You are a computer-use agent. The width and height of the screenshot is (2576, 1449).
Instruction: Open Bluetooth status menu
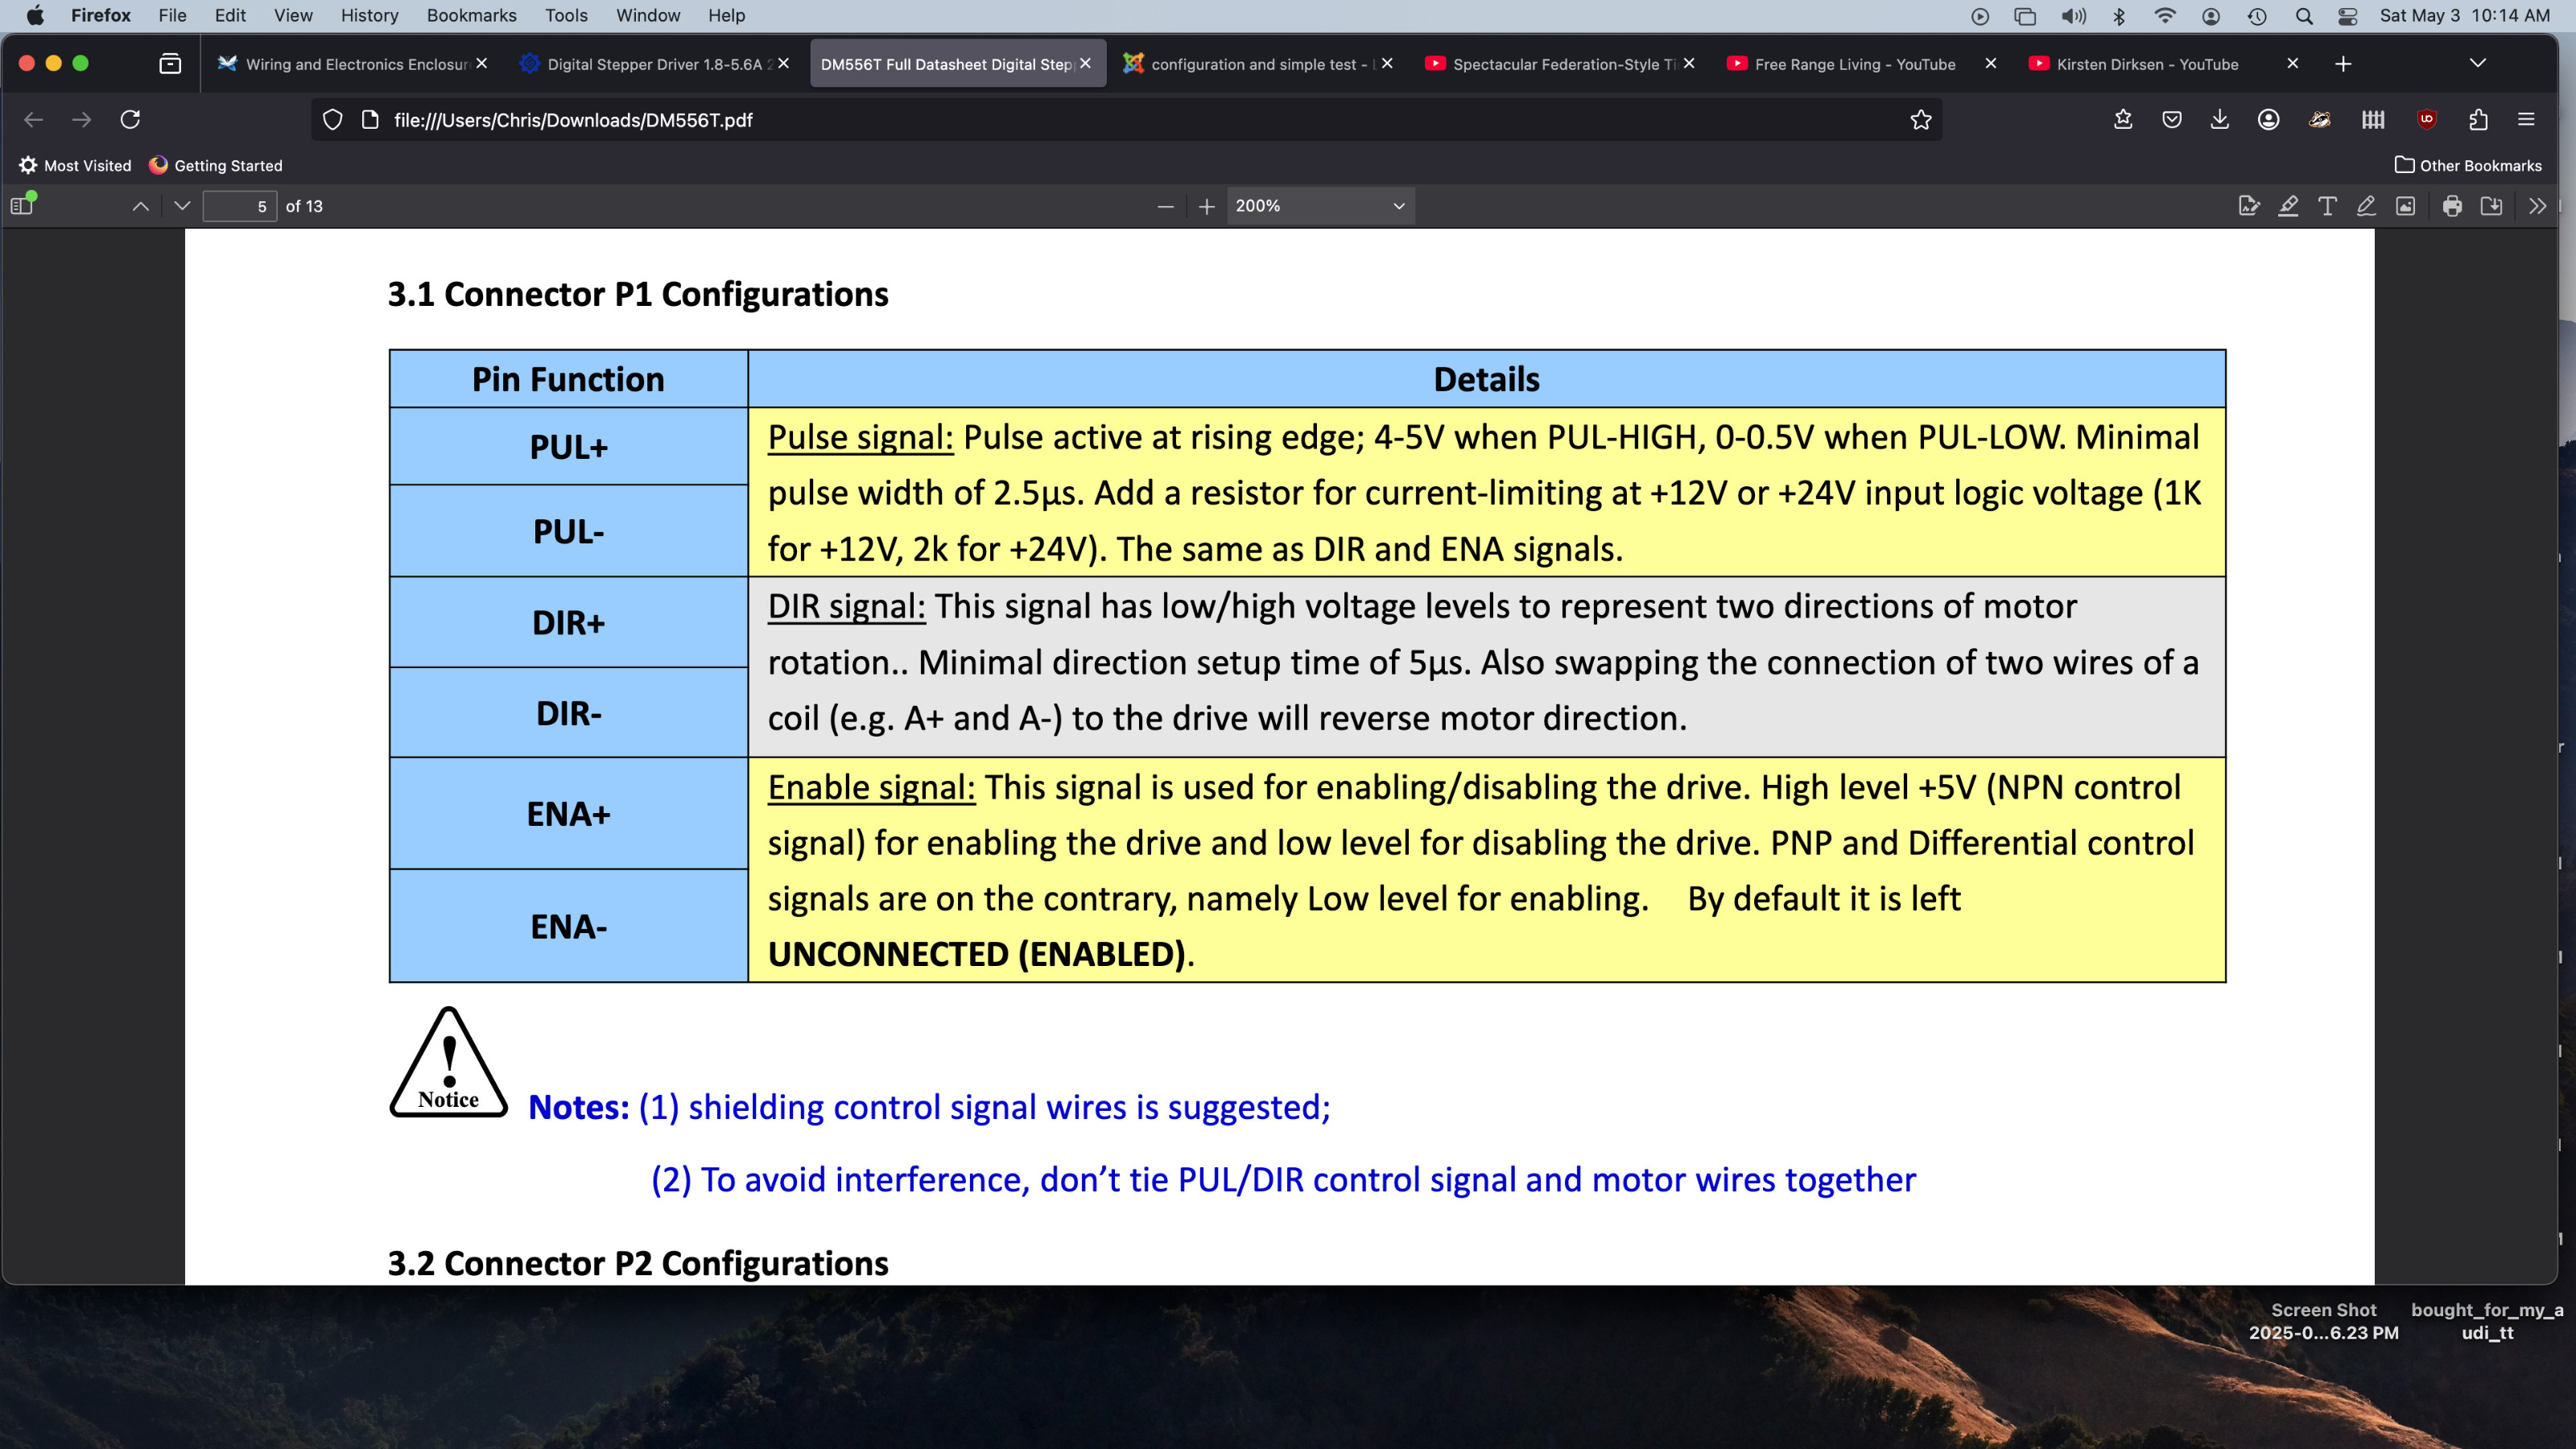click(2119, 16)
